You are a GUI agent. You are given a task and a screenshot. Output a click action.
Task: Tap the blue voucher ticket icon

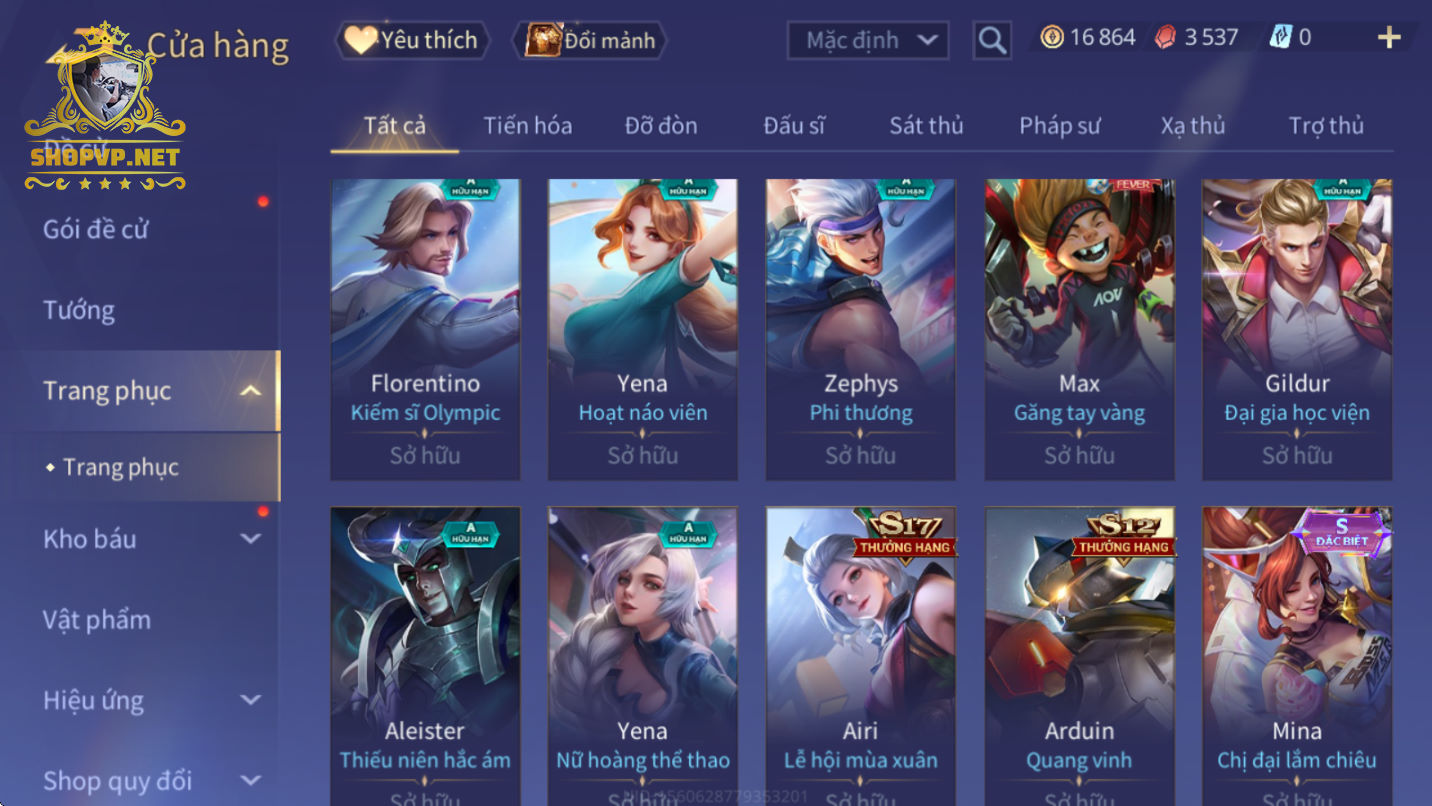1280,38
